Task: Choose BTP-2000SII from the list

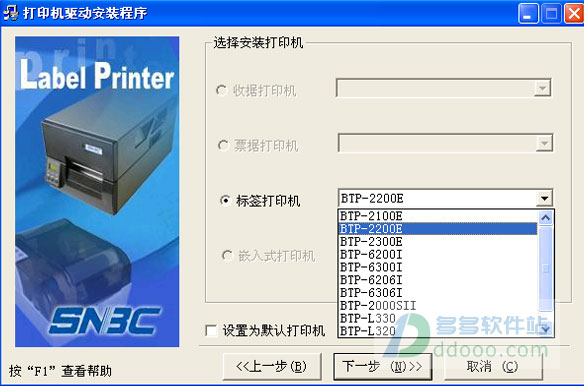Action: coord(437,306)
